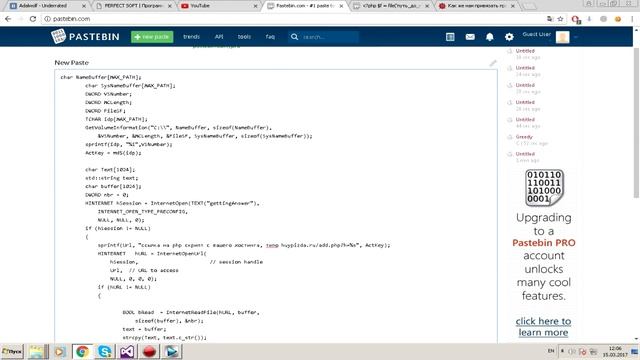Click the green new paste button
The image size is (640, 360).
[x=152, y=37]
